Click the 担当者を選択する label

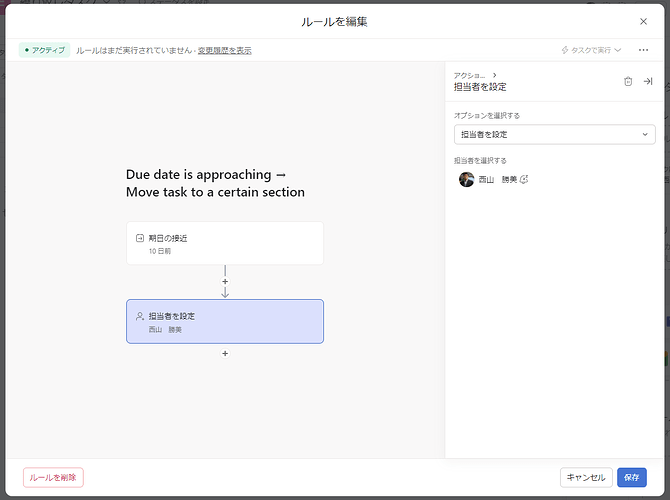point(480,161)
